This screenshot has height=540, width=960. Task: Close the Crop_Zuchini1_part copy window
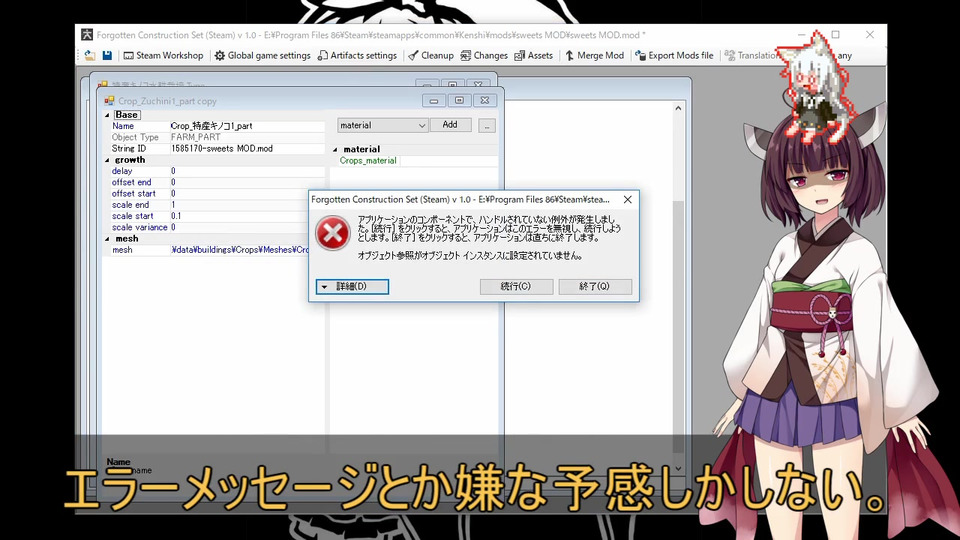[485, 101]
